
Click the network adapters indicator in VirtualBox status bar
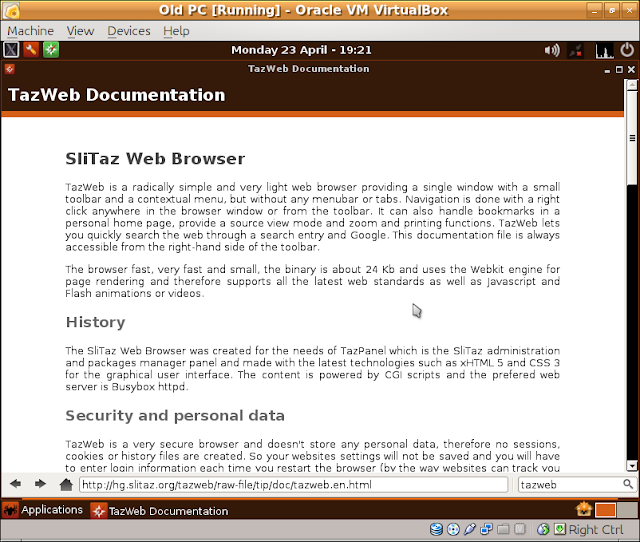[x=487, y=529]
